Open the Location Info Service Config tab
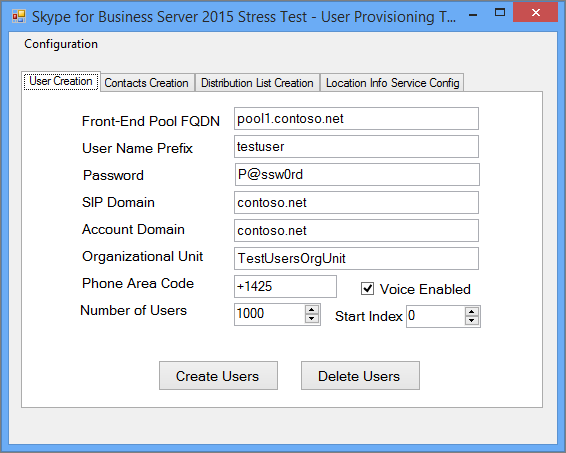 tap(392, 83)
